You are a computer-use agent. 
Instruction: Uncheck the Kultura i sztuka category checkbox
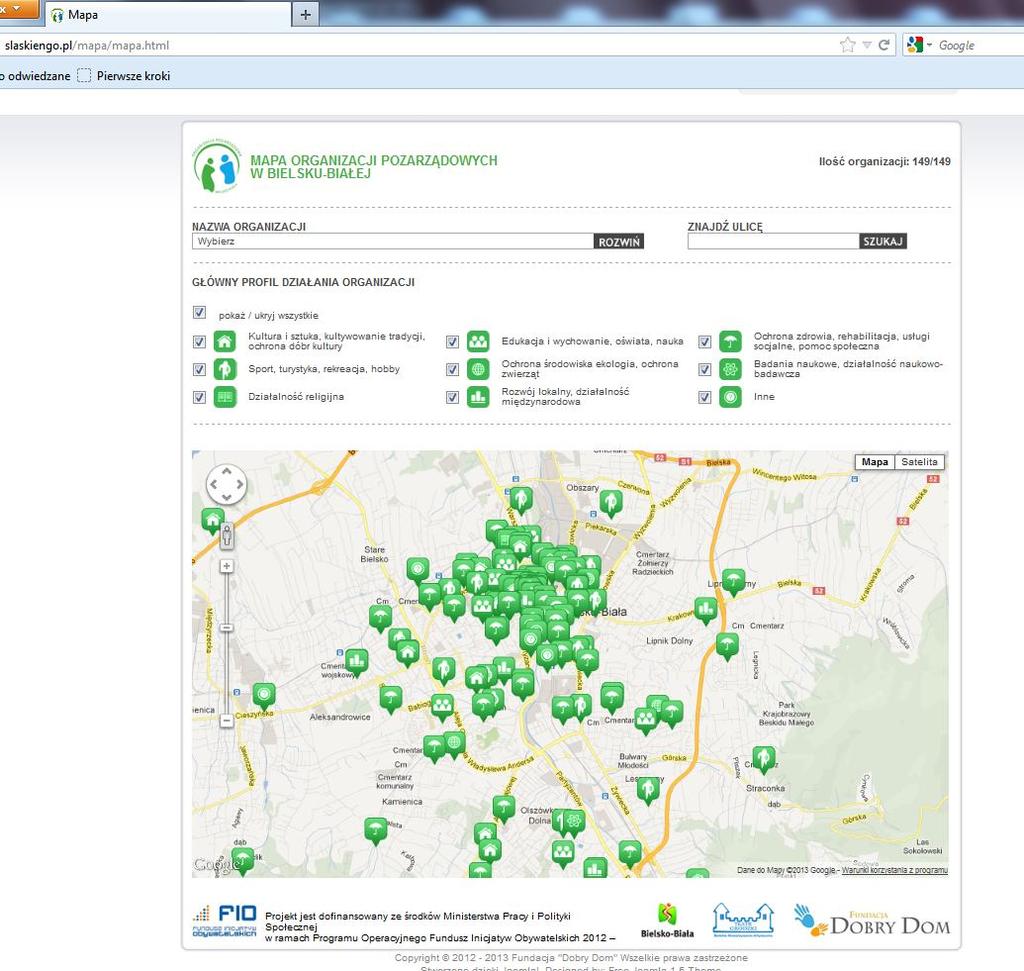click(199, 342)
